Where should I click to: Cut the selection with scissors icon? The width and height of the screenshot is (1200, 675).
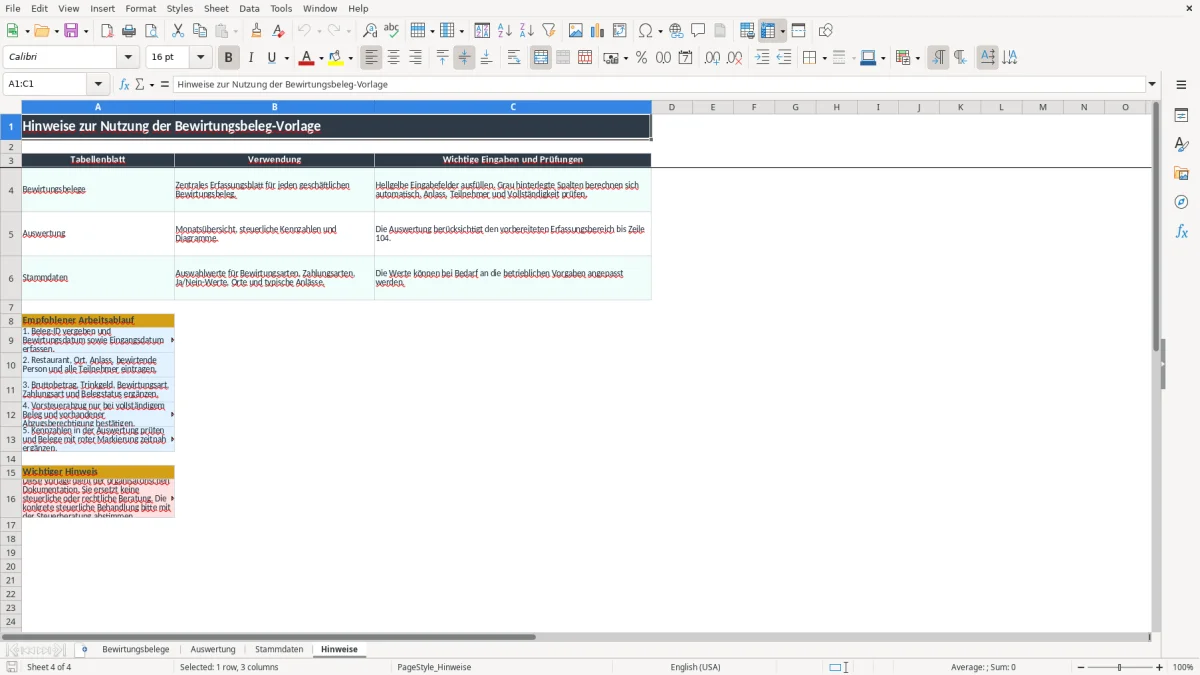coord(178,31)
